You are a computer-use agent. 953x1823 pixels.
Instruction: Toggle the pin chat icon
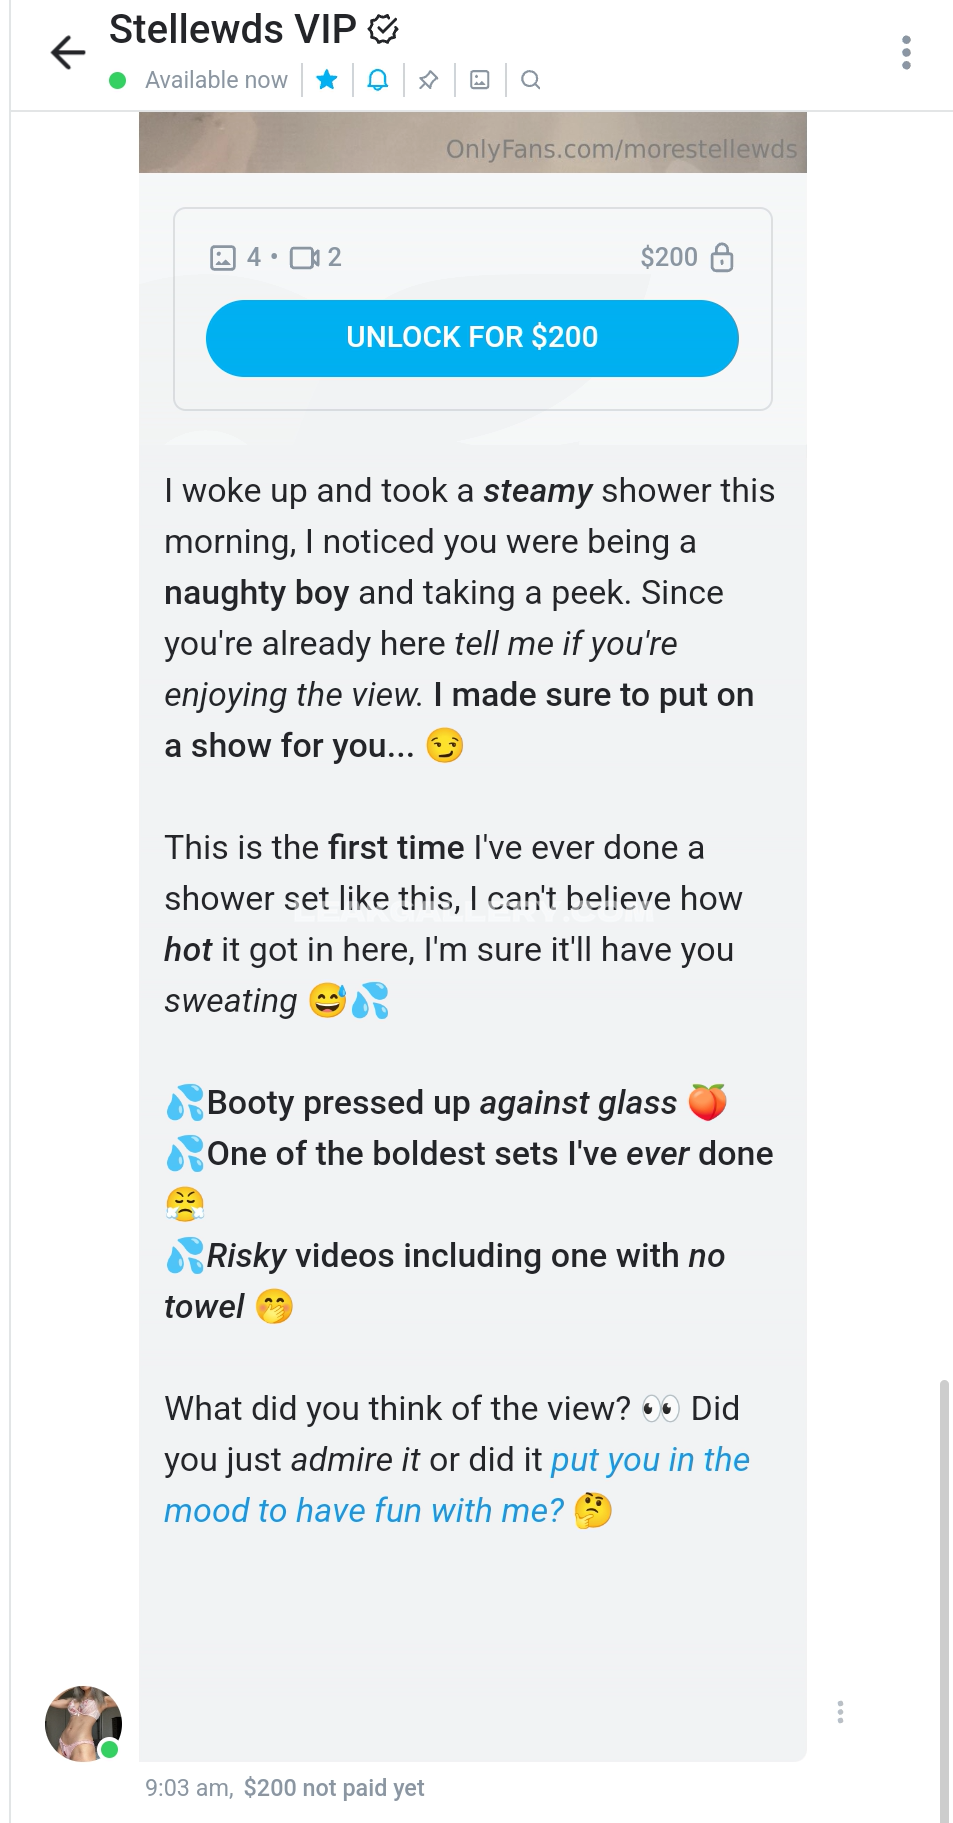[x=429, y=80]
